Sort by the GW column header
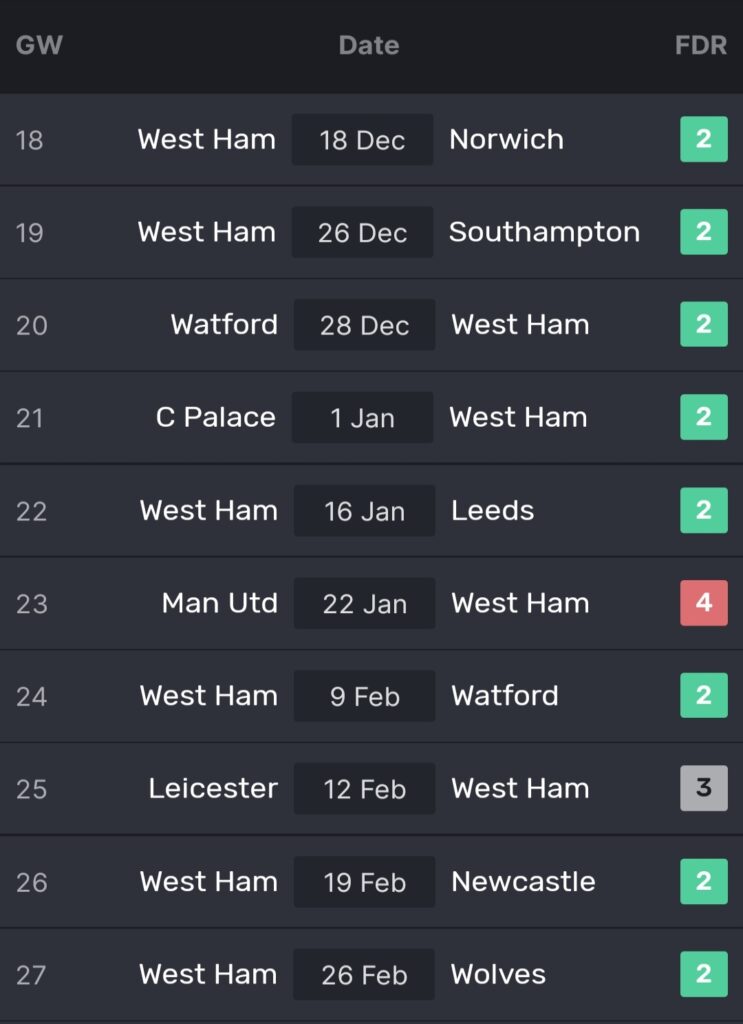 39,45
